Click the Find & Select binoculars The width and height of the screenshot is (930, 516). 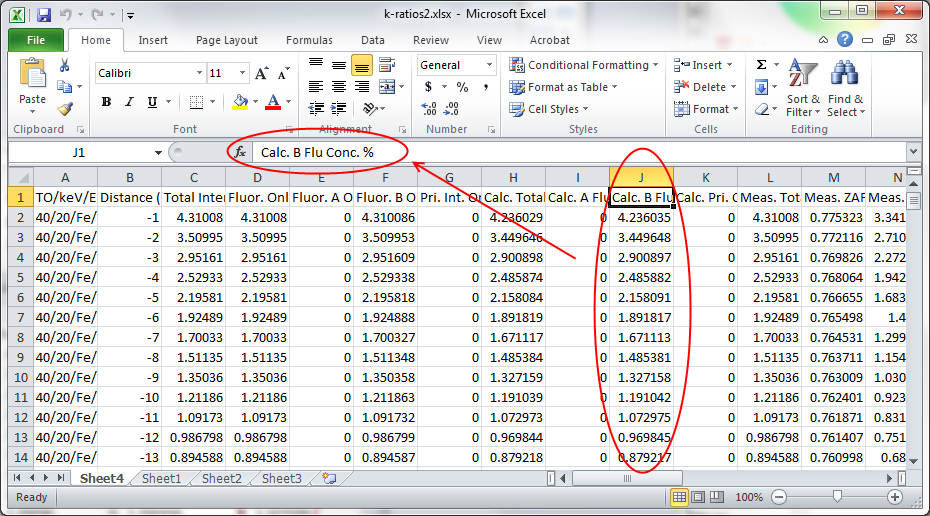(x=845, y=88)
